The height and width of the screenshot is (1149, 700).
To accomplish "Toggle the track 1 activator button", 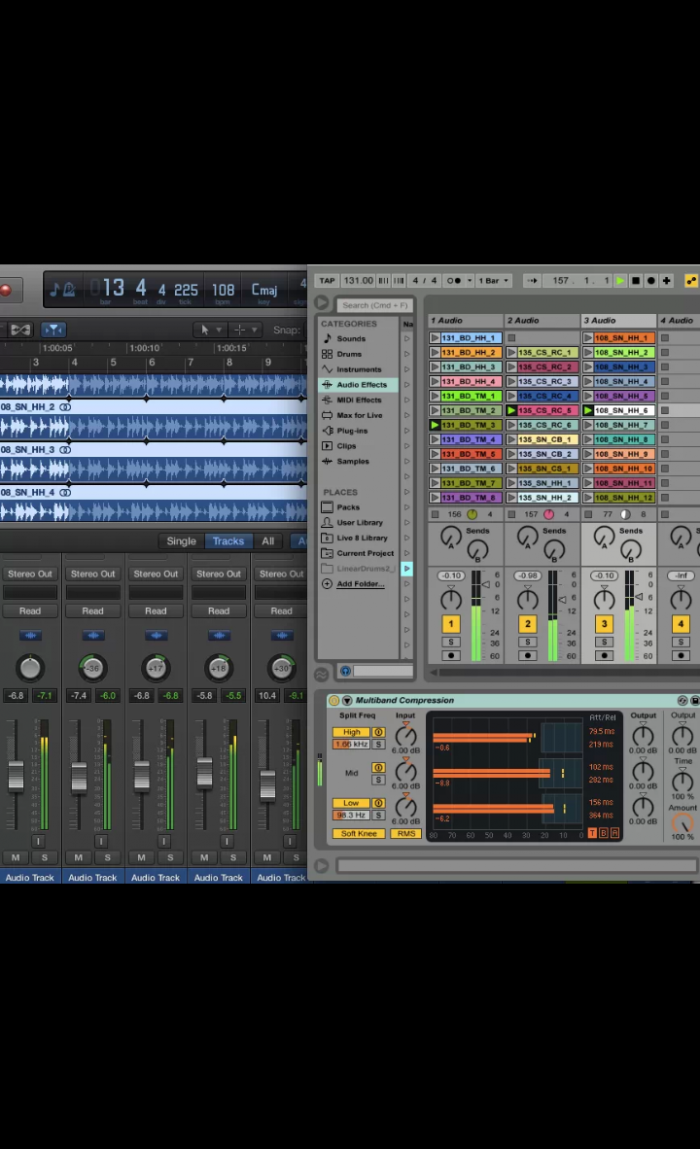I will 451,624.
